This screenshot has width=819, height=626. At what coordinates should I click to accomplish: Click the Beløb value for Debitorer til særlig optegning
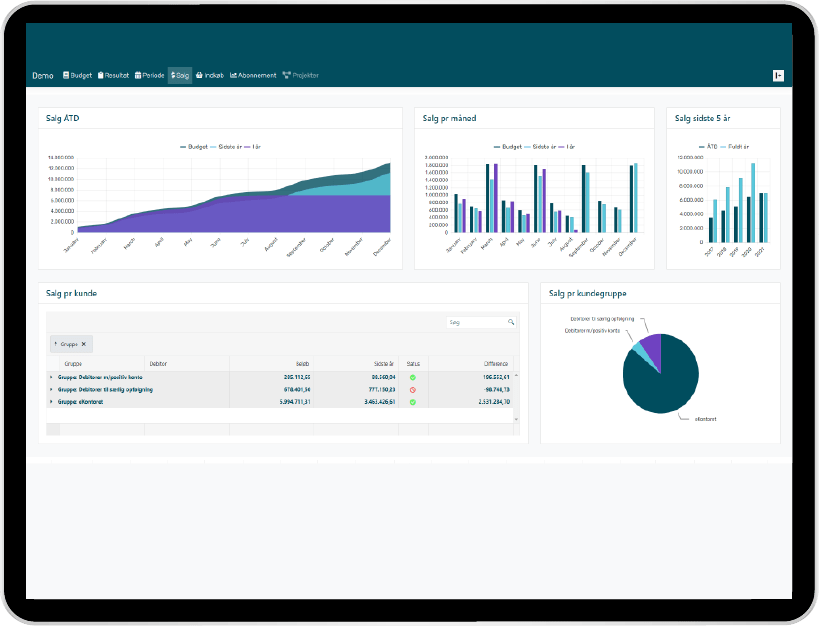[297, 390]
